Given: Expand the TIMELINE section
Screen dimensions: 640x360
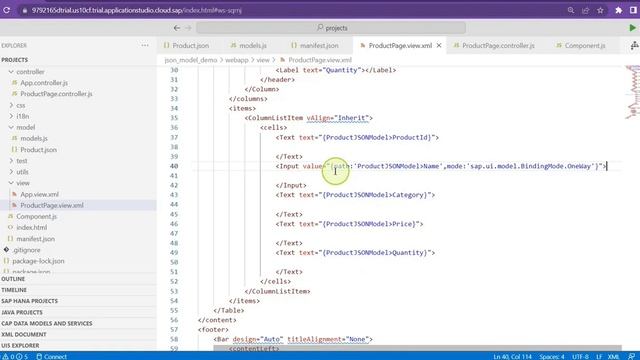Looking at the screenshot, I should 14,290.
